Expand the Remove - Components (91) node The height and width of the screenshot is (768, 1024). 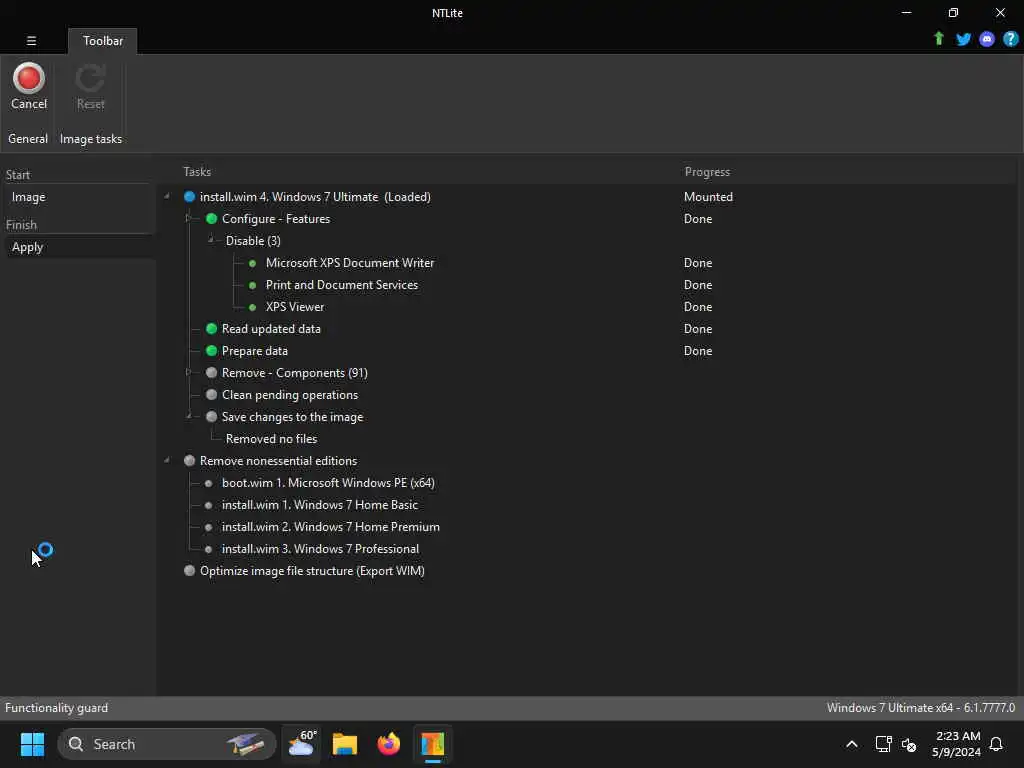pyautogui.click(x=188, y=372)
